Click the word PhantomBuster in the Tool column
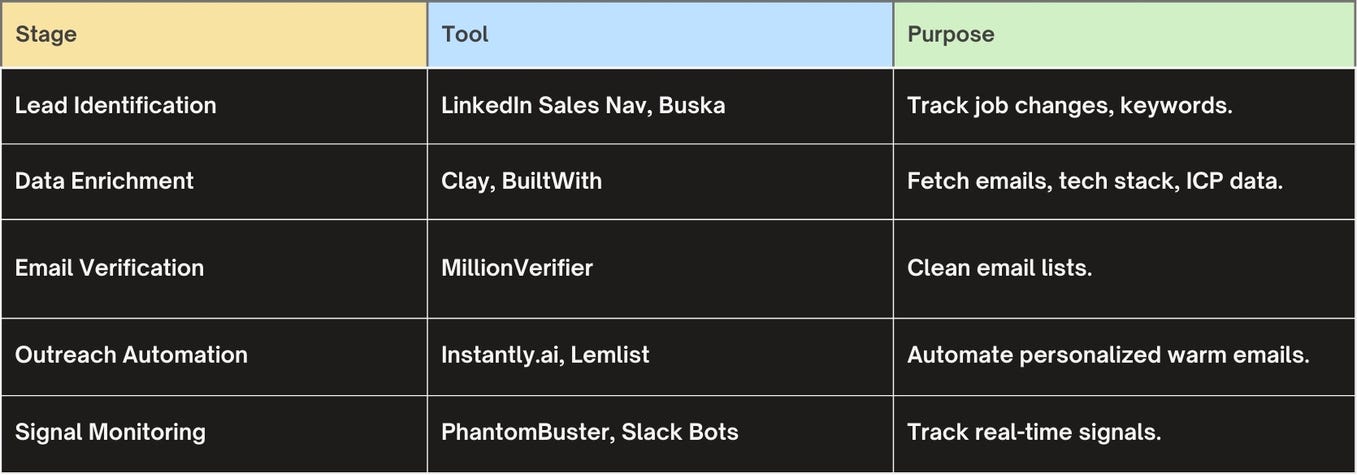Viewport: 1357px width, 475px height. pyautogui.click(x=525, y=432)
